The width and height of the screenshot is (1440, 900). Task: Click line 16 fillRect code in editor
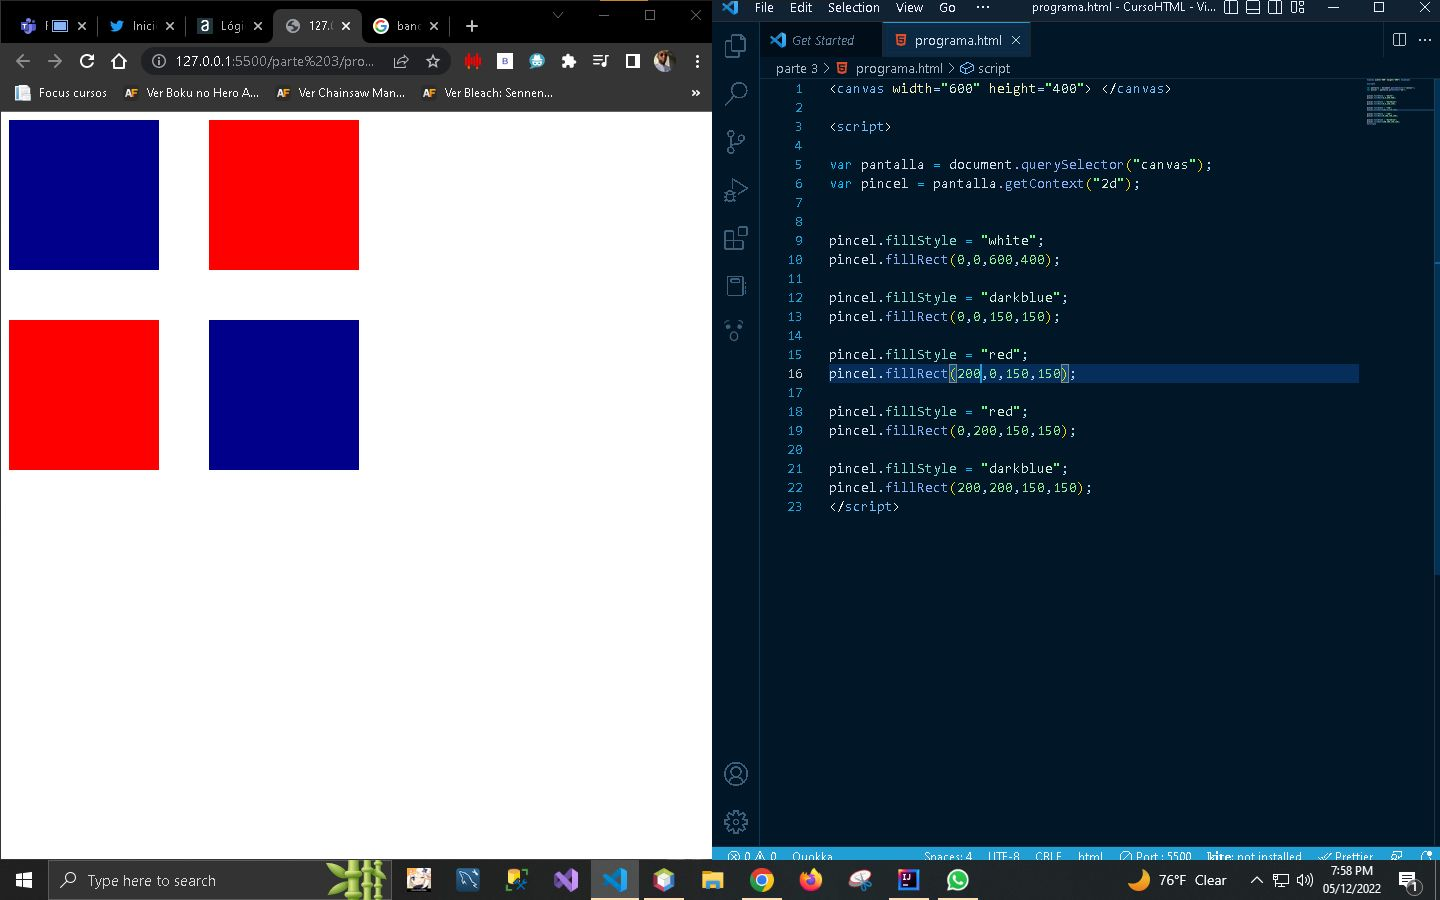[952, 373]
